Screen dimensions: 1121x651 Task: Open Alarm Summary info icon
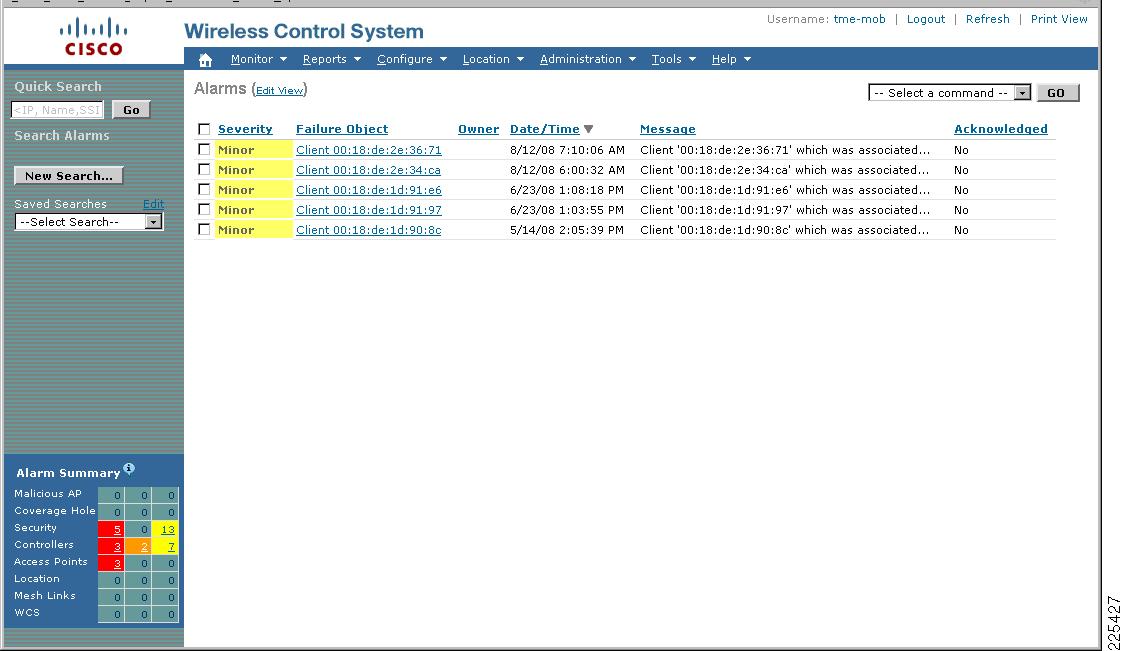[129, 469]
